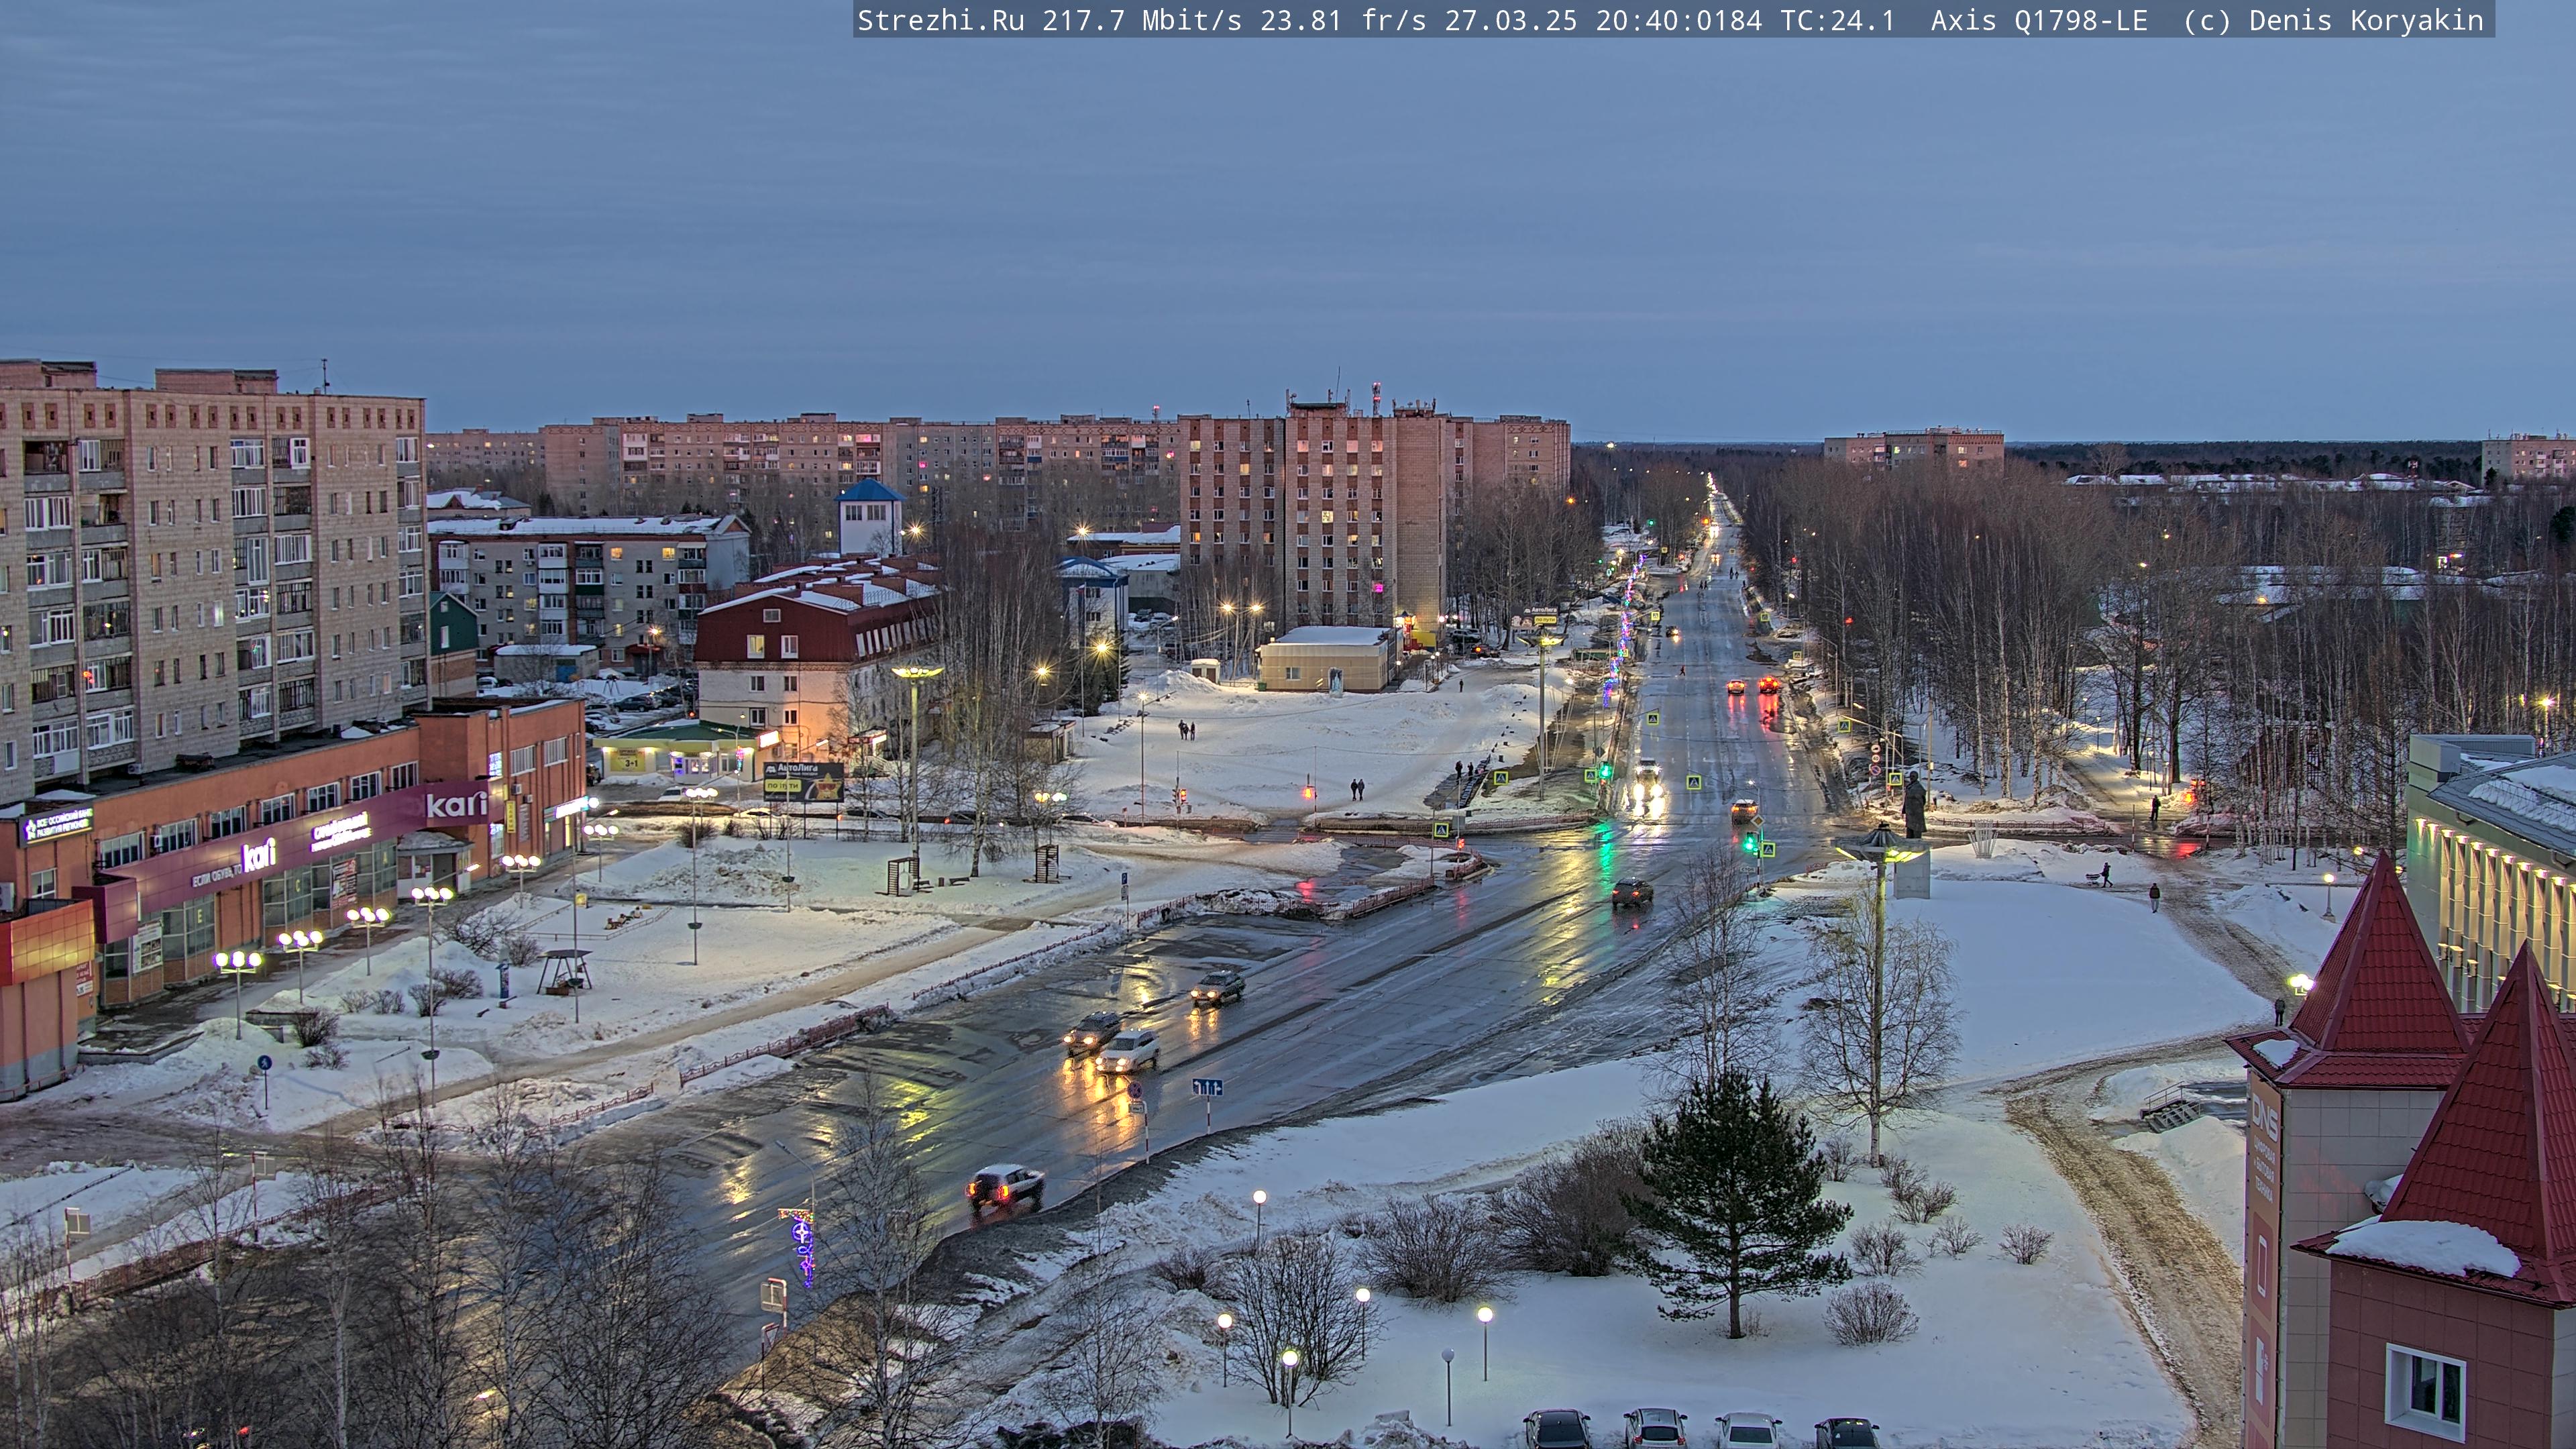The height and width of the screenshot is (1449, 2576).
Task: Click the "217.7 Mbit/s" bitrate value
Action: 1142,21
